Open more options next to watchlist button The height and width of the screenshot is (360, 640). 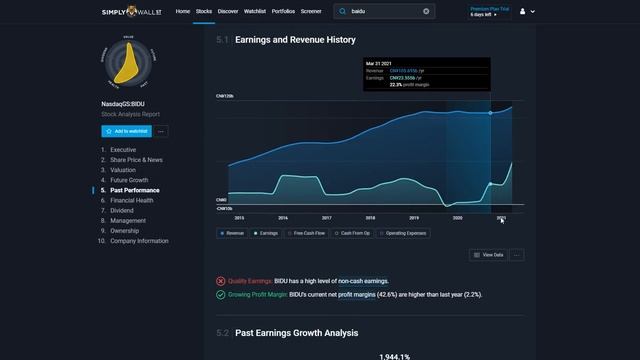(x=161, y=131)
